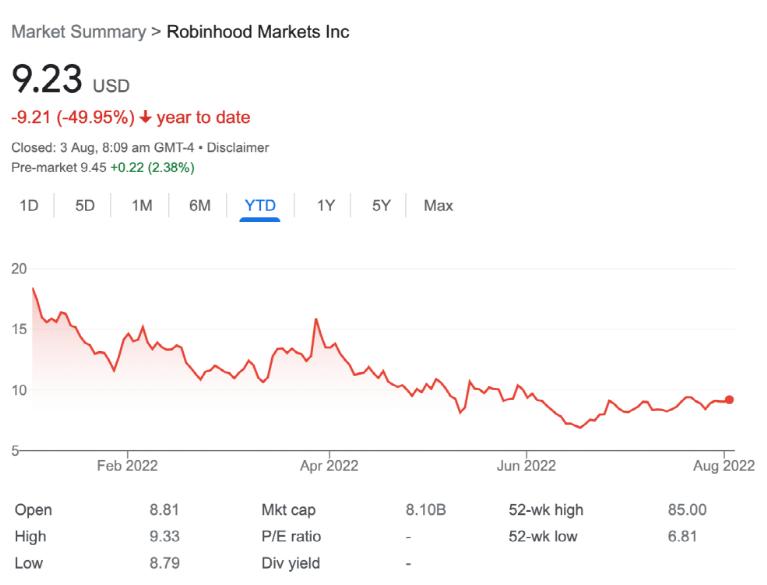Switch to the 5D time range

click(x=85, y=206)
